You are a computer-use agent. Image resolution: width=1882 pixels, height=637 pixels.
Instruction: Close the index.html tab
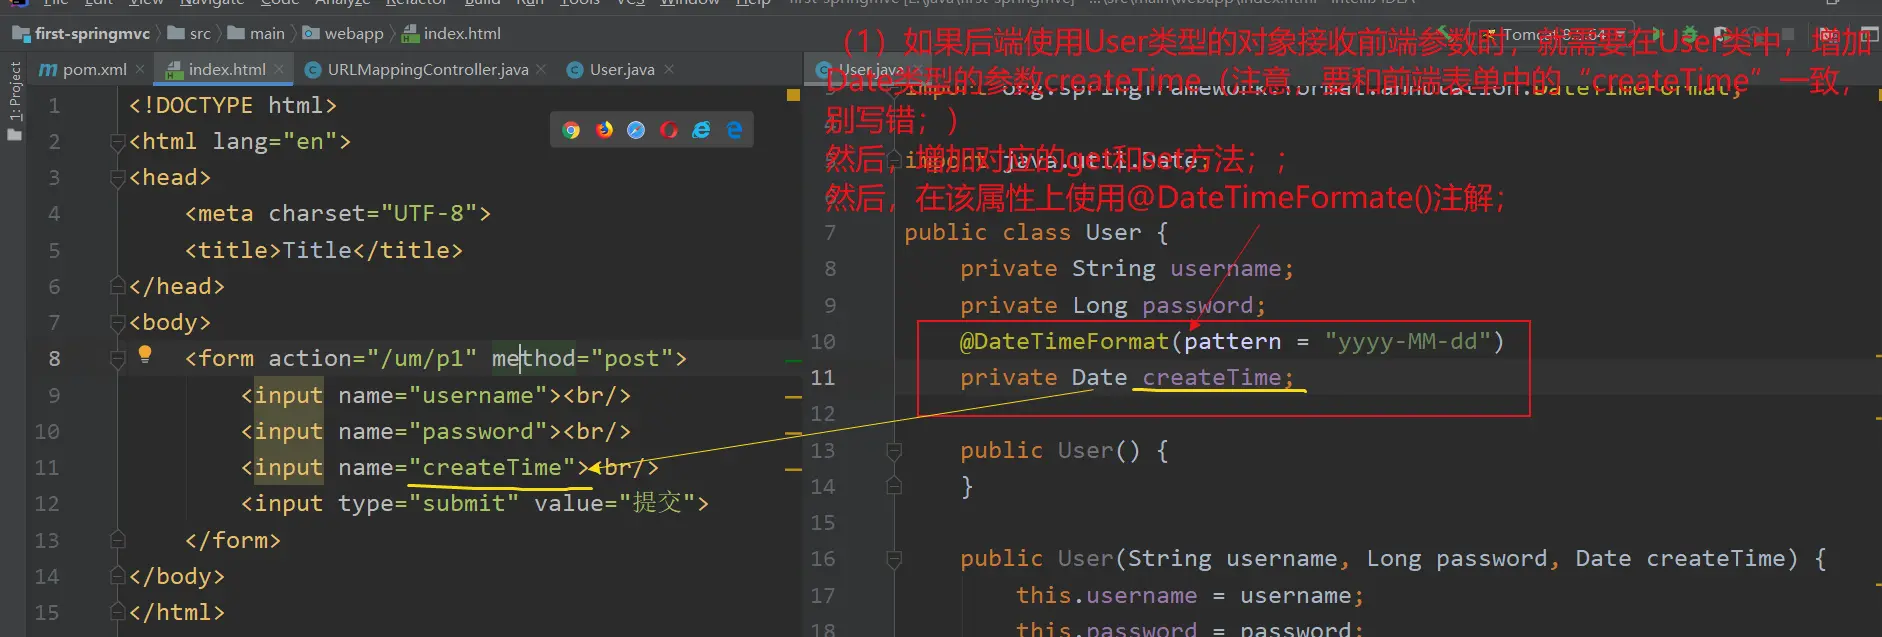click(279, 69)
